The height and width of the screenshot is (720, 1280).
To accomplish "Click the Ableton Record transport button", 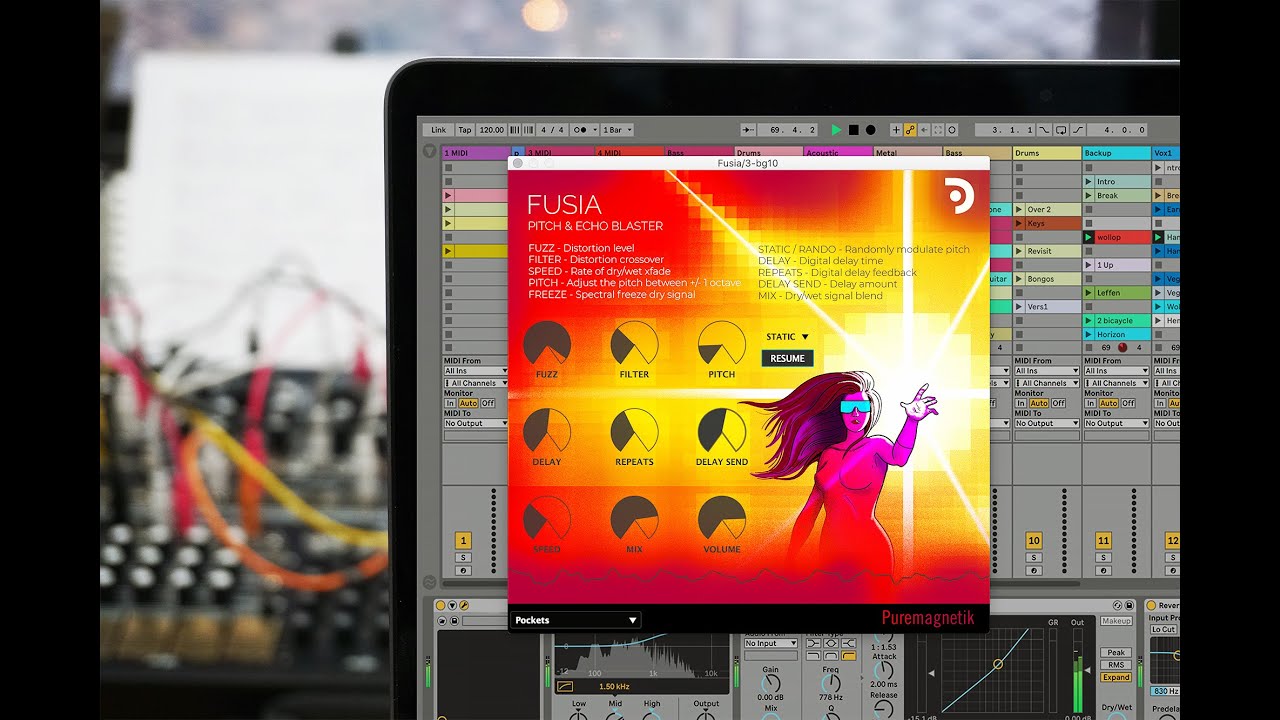I will coord(871,130).
